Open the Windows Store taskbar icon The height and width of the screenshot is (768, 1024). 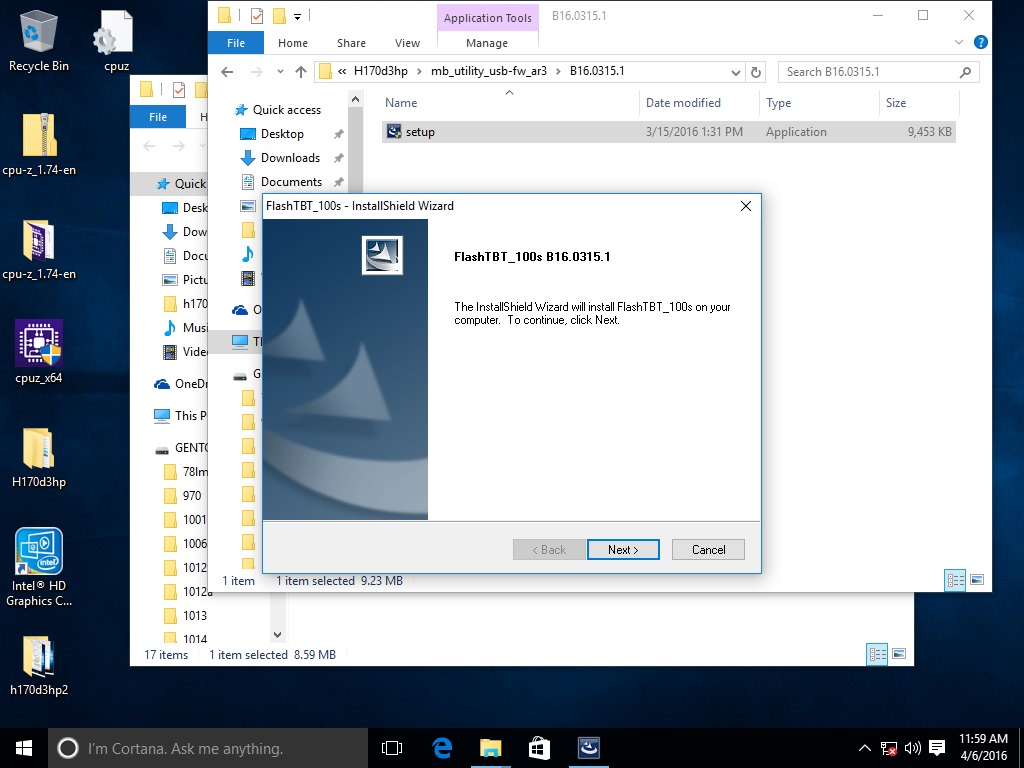point(539,748)
